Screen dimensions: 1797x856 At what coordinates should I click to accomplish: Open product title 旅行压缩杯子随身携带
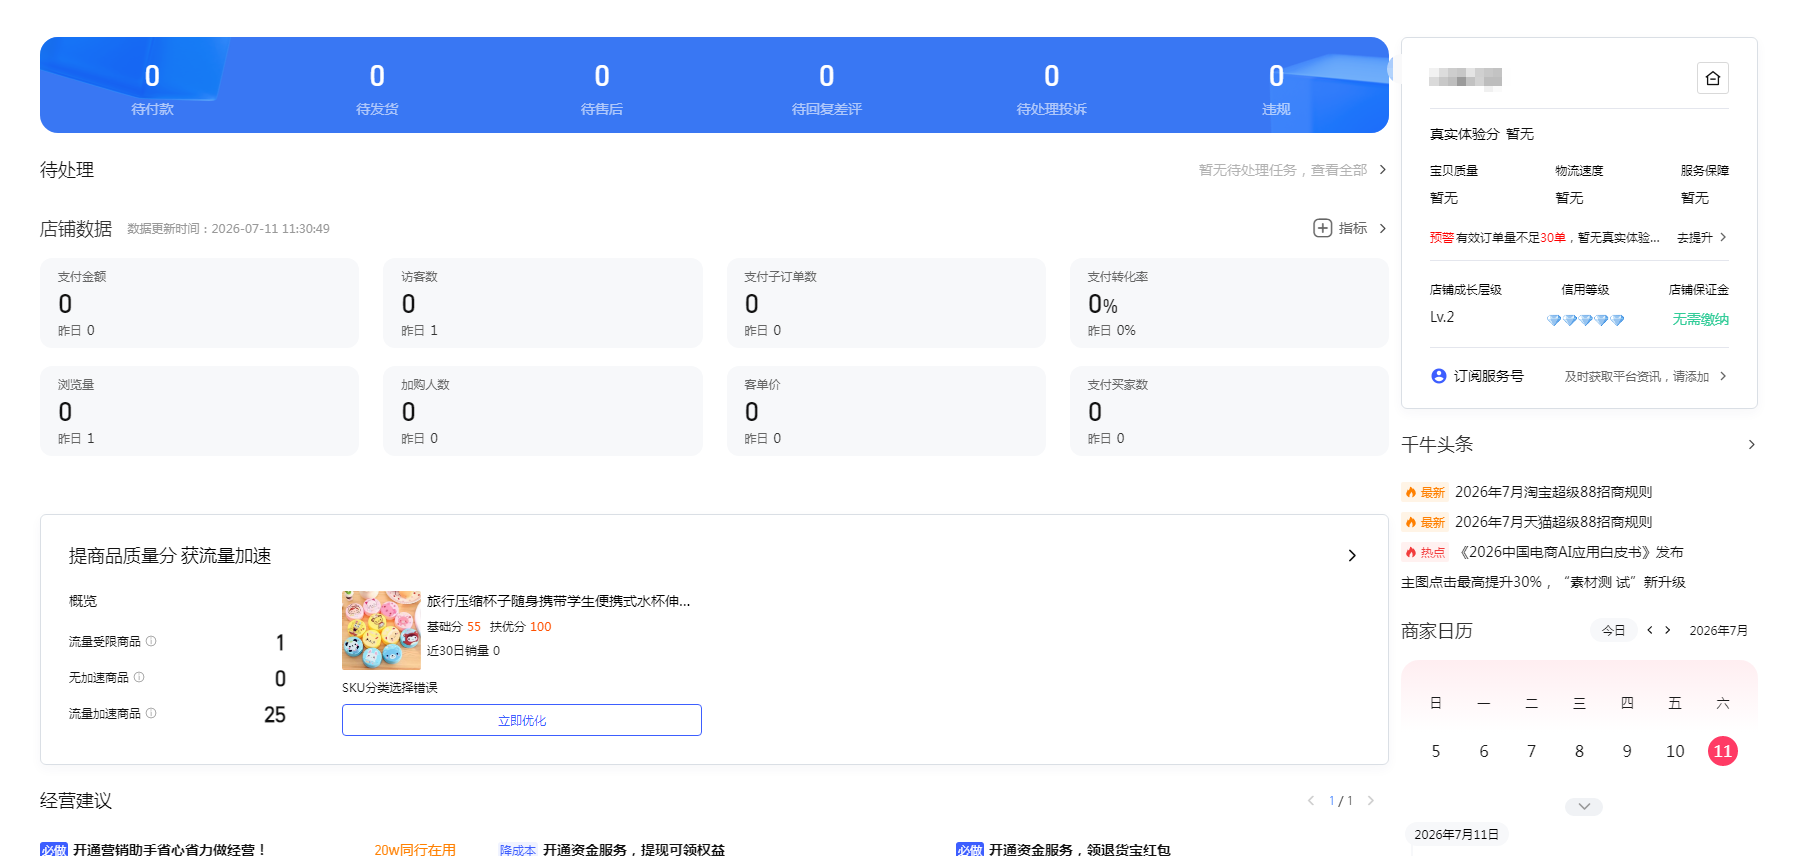click(x=558, y=601)
